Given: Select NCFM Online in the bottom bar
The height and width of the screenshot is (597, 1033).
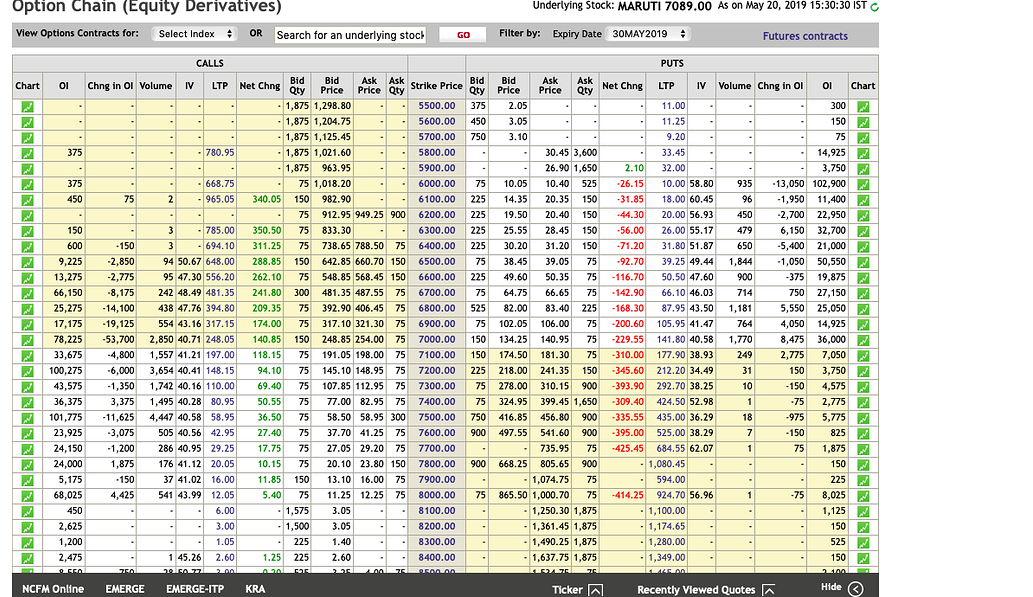Looking at the screenshot, I should [52, 589].
